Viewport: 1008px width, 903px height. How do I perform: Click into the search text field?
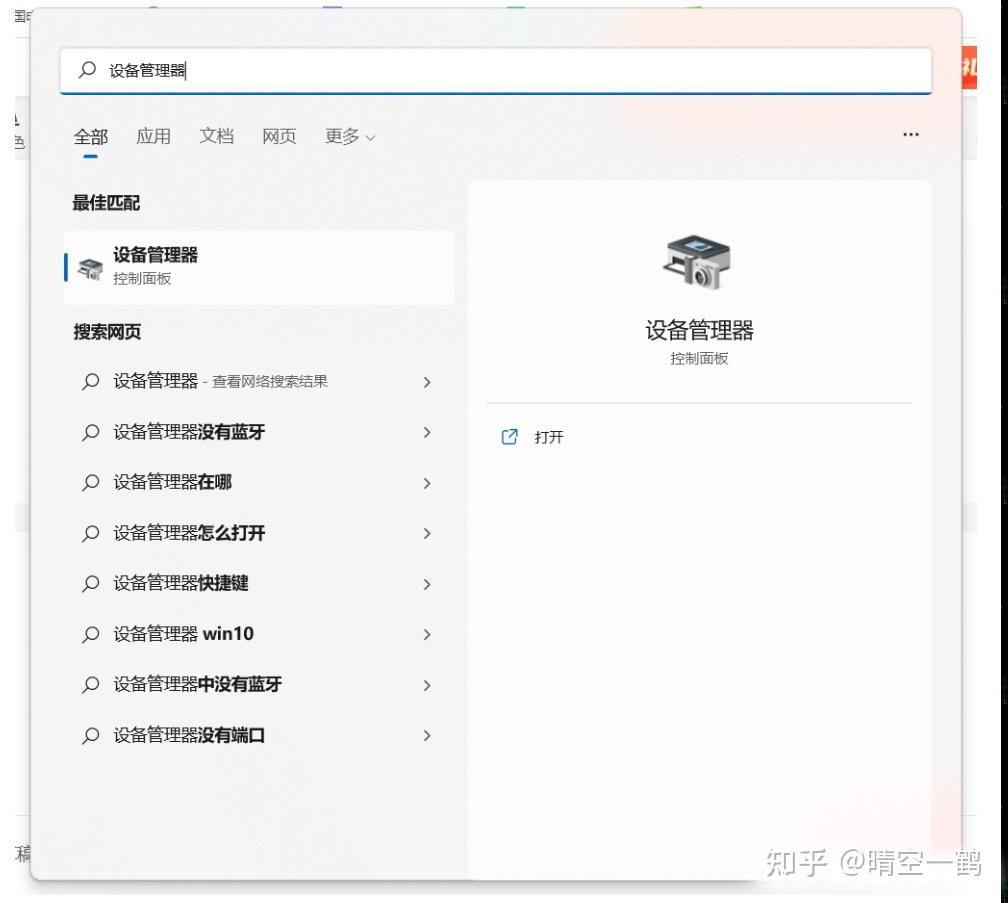point(496,70)
